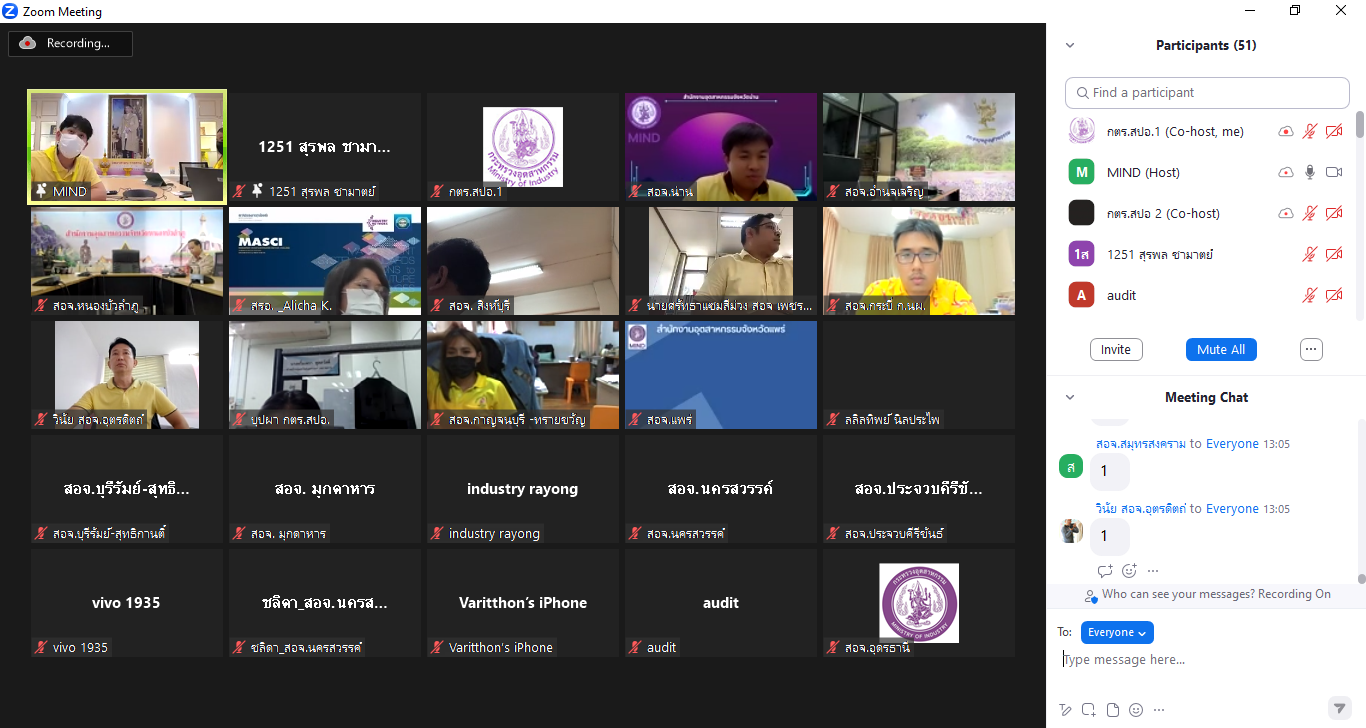Collapse the Participants panel chevron
Viewport: 1366px width, 728px height.
click(1070, 45)
